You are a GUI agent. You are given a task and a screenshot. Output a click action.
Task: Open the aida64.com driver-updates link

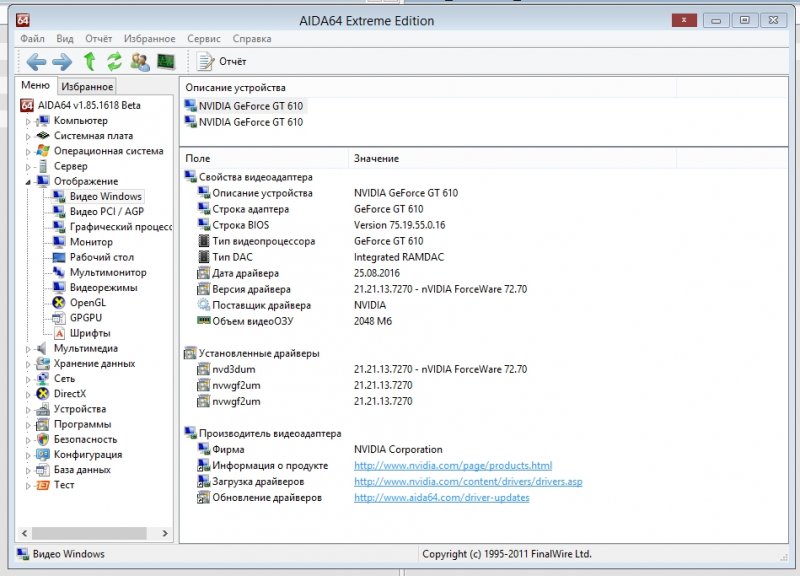[441, 498]
